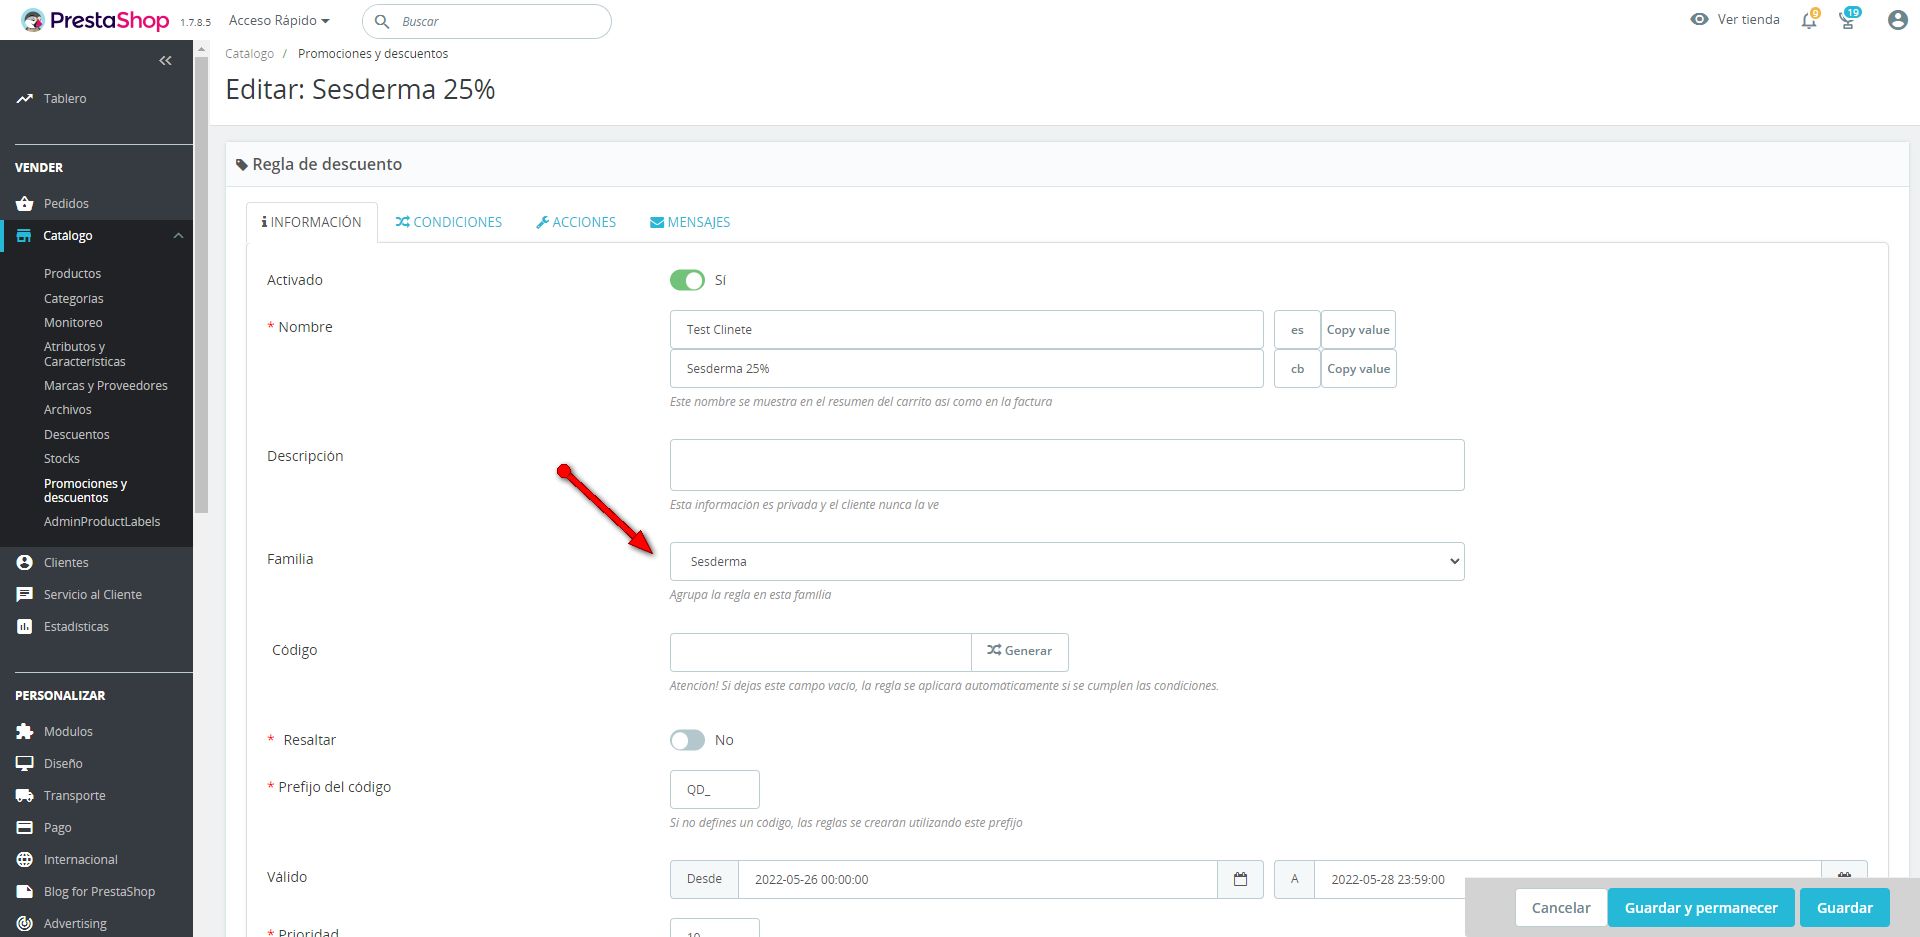
Task: Open Stocks in the sidebar
Action: coord(62,459)
